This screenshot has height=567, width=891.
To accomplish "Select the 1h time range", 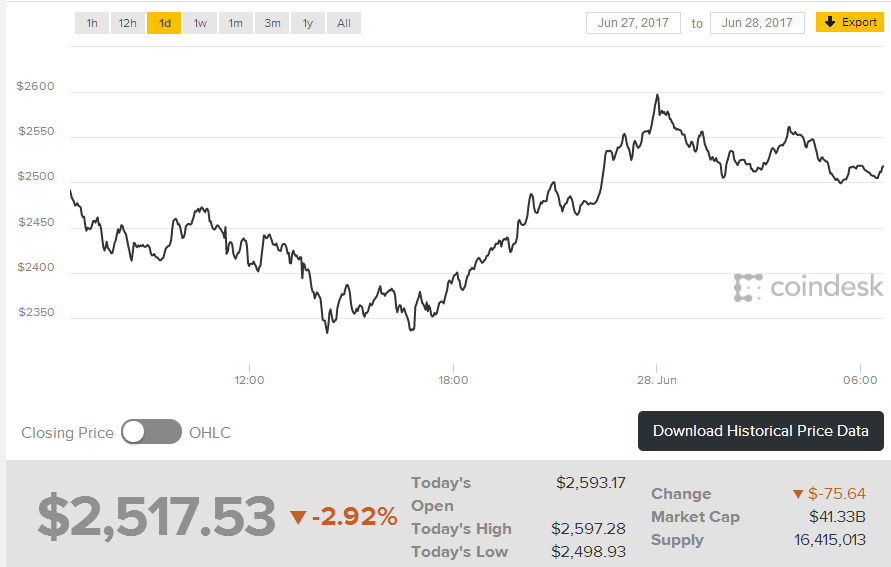I will pos(92,23).
